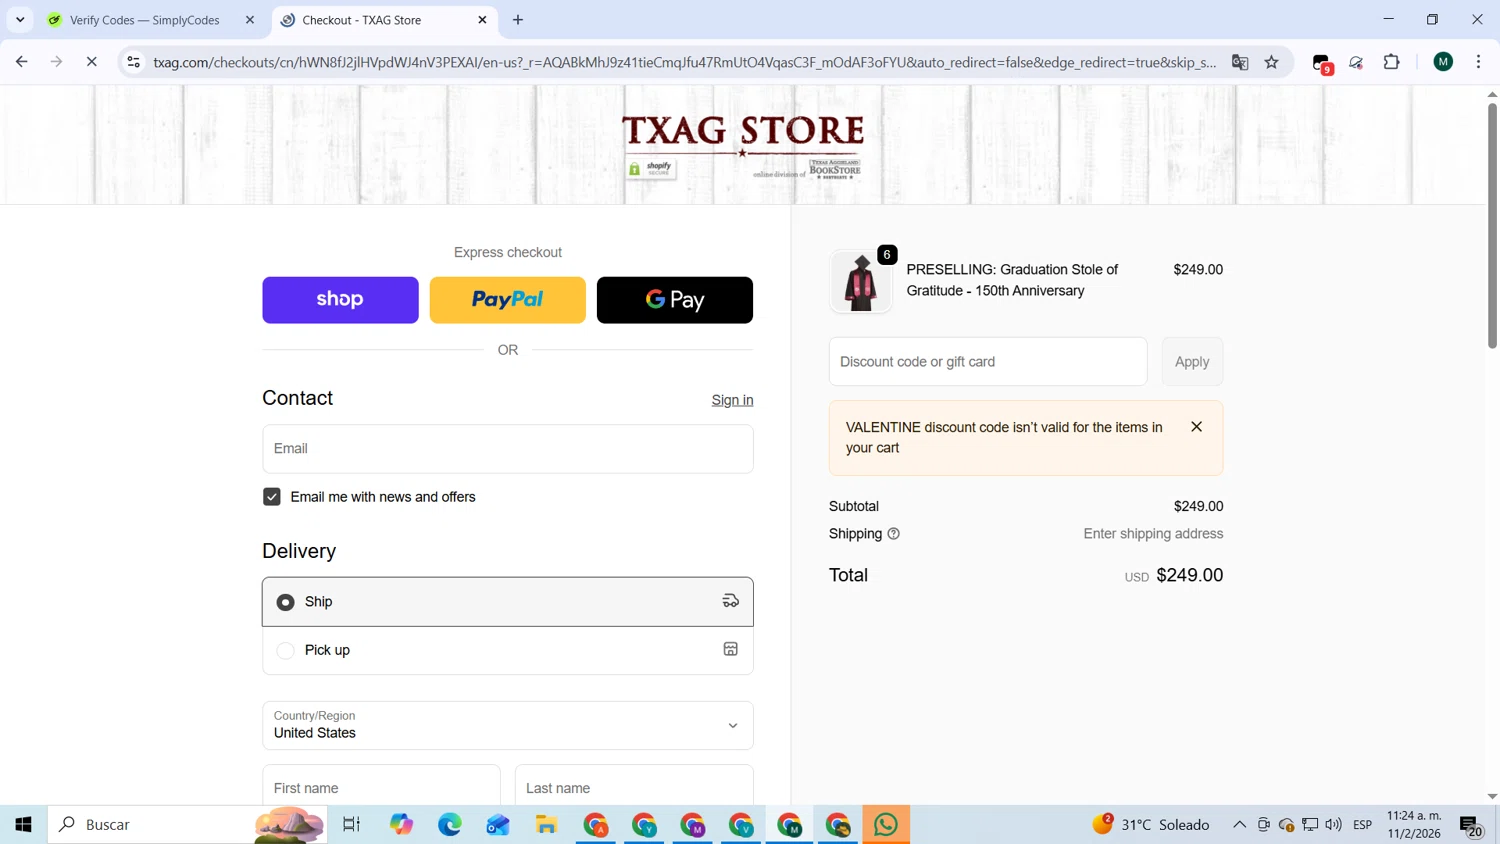Dismiss the VALENTINE discount code error

[1196, 427]
